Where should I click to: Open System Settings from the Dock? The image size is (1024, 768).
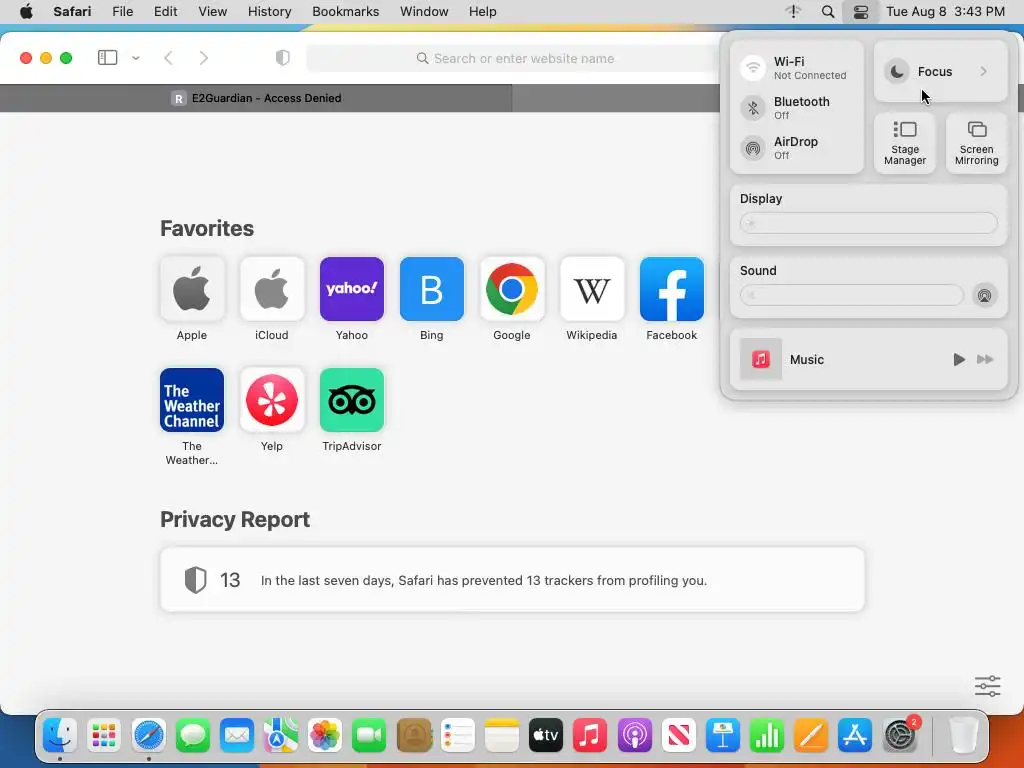(899, 735)
